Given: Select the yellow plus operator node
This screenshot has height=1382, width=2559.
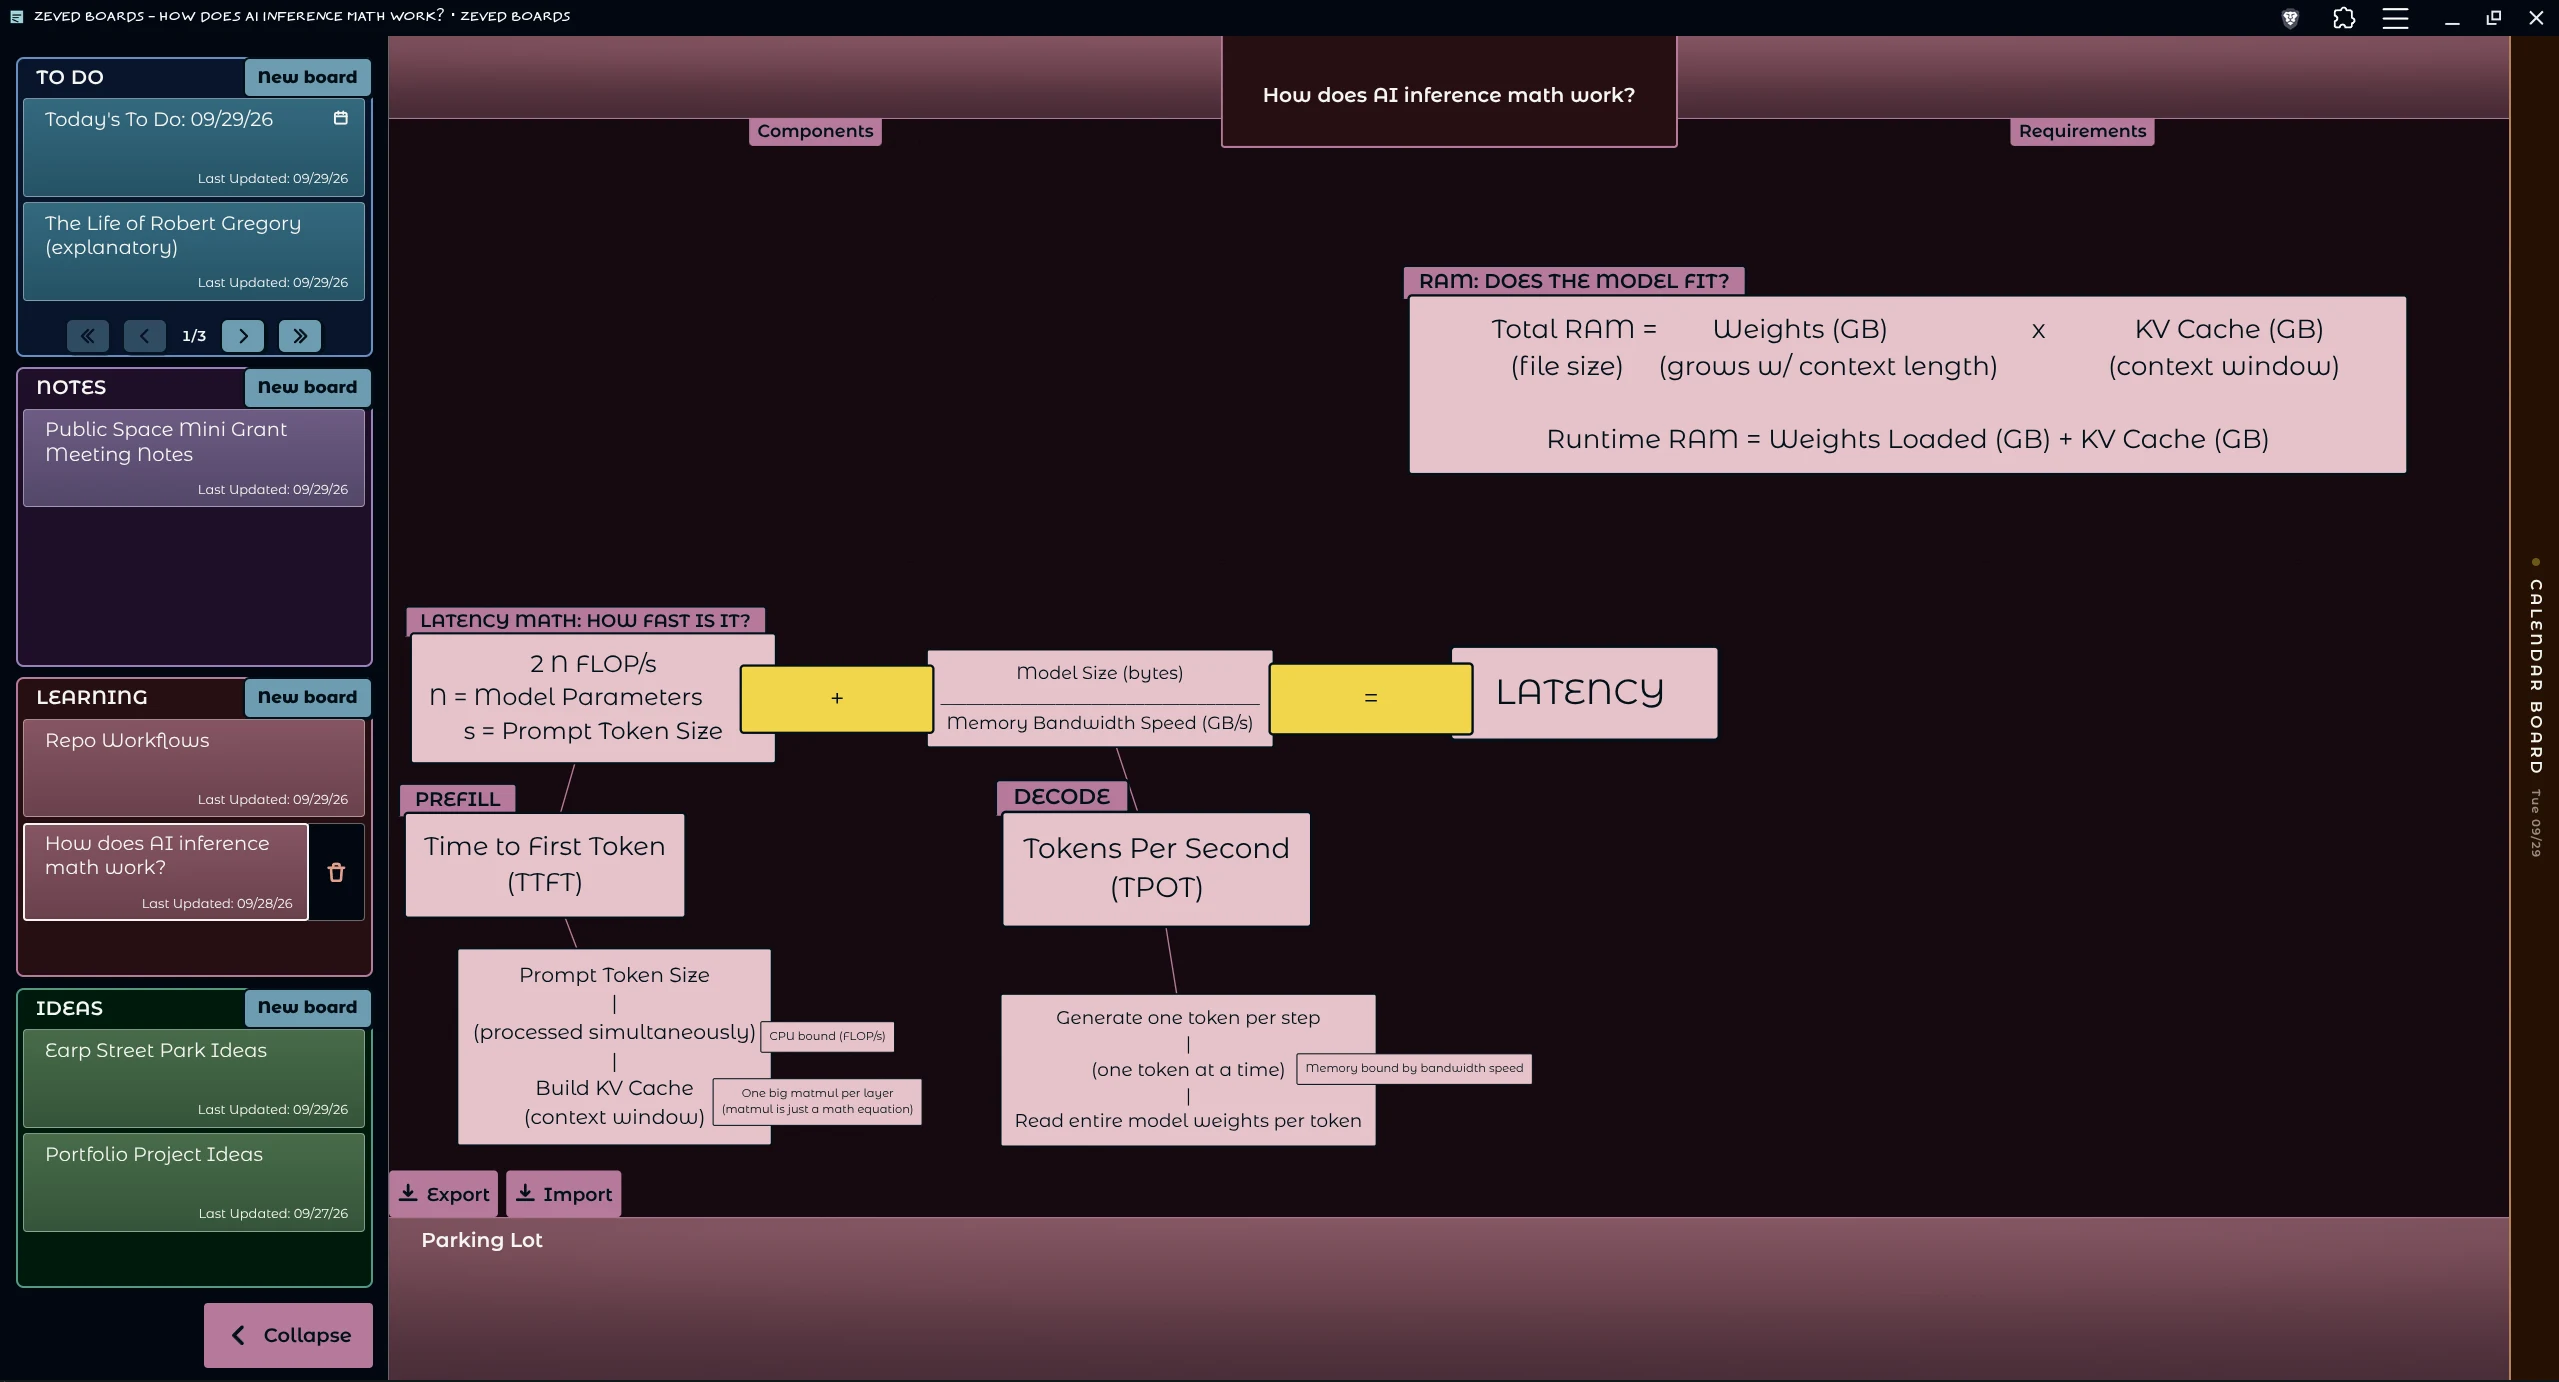Looking at the screenshot, I should coord(837,698).
